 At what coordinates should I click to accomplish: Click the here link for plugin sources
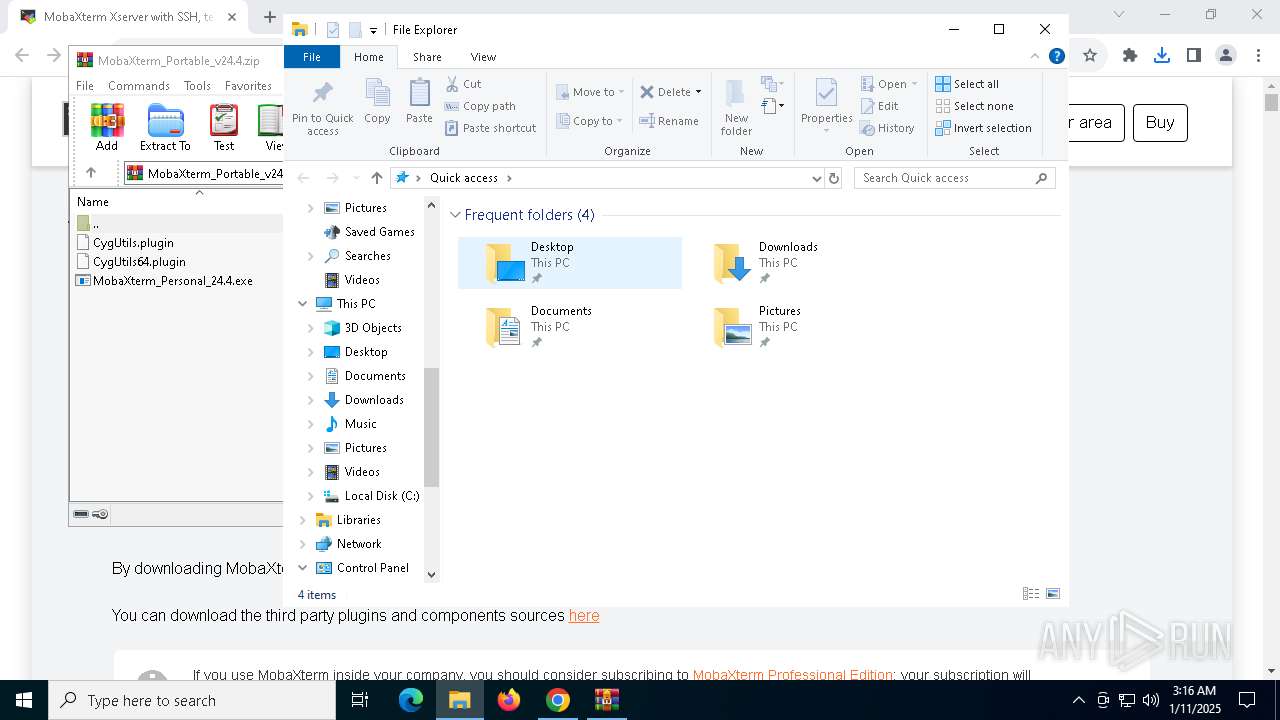point(584,616)
